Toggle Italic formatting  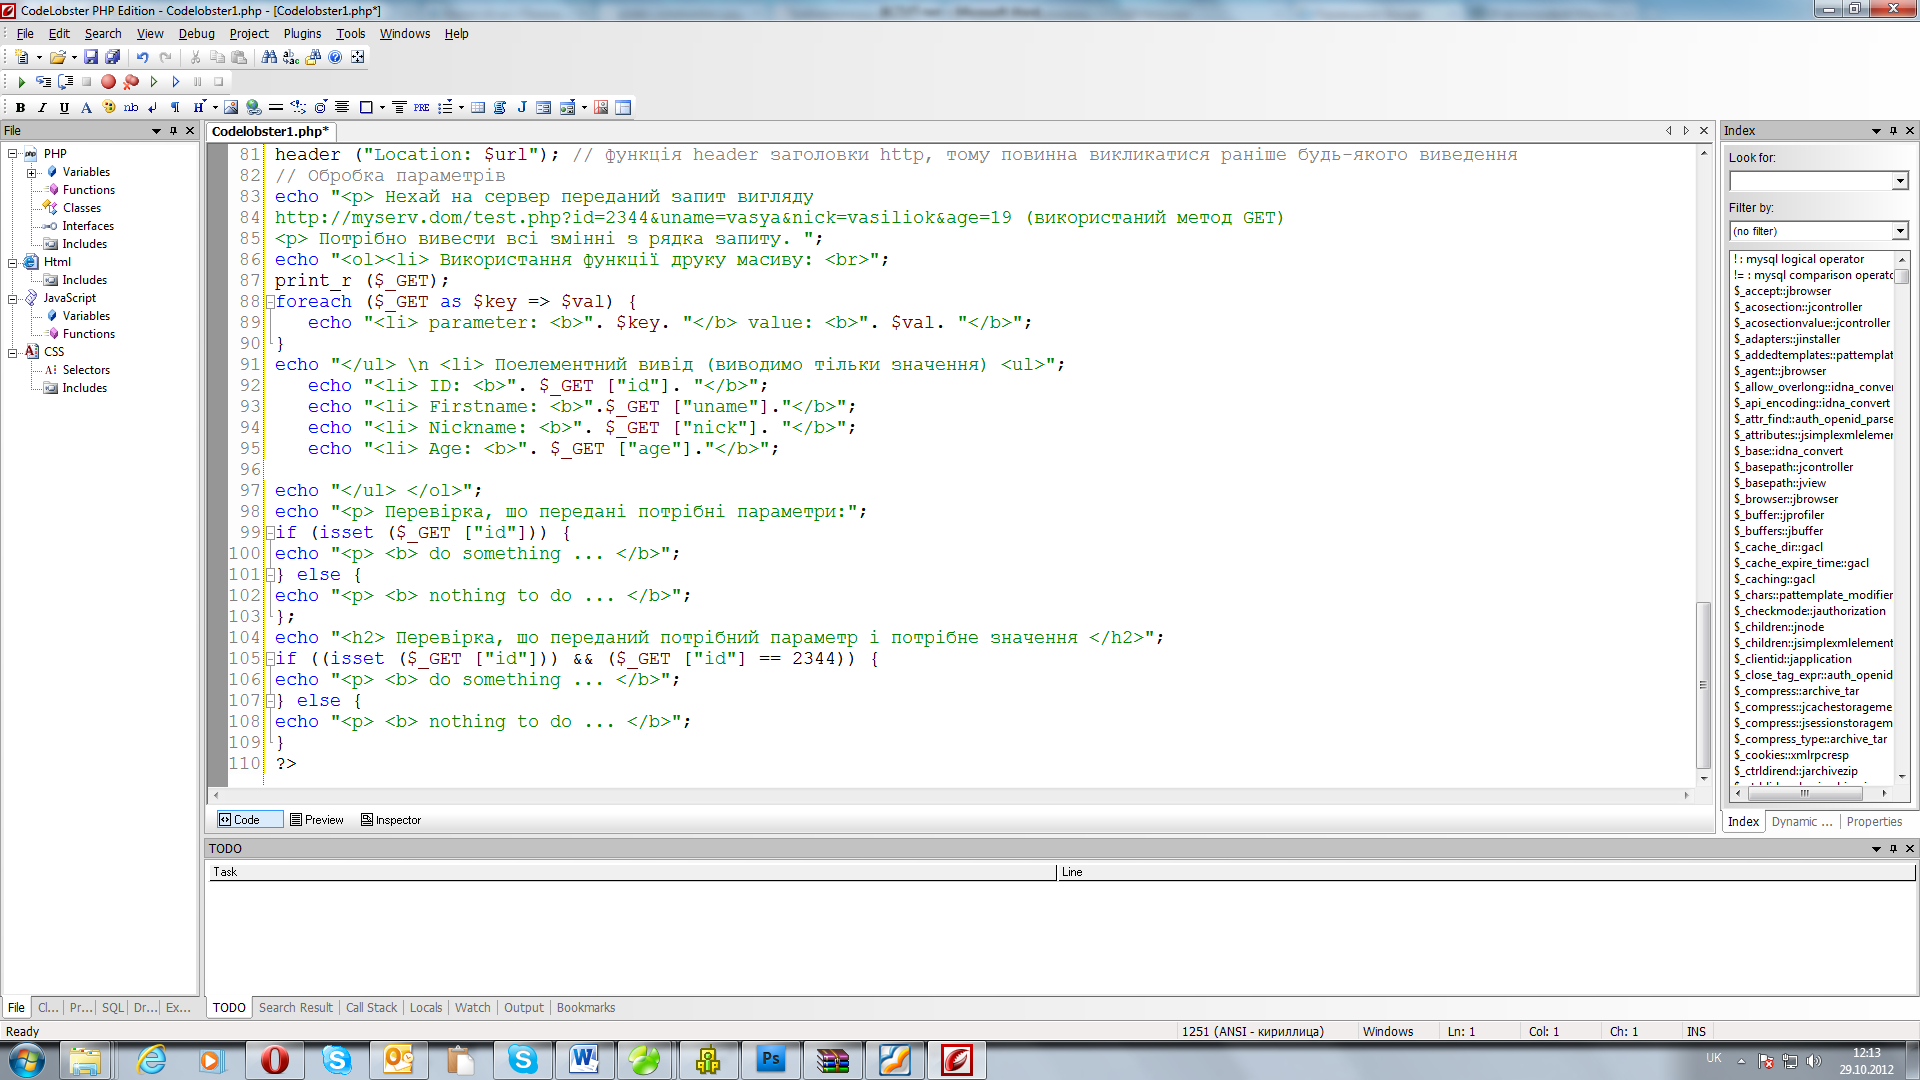[42, 107]
